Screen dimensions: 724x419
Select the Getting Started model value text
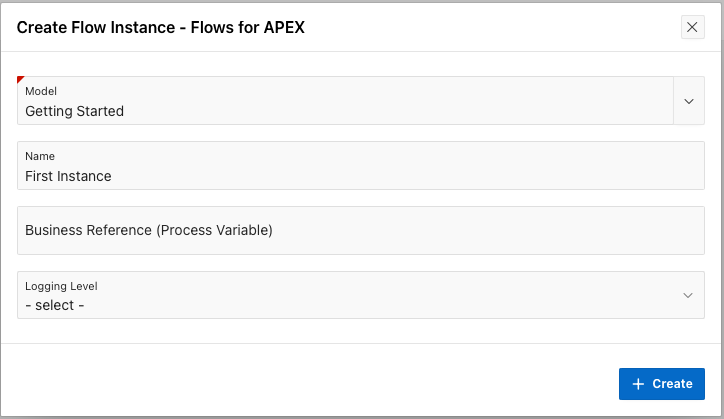(x=74, y=111)
